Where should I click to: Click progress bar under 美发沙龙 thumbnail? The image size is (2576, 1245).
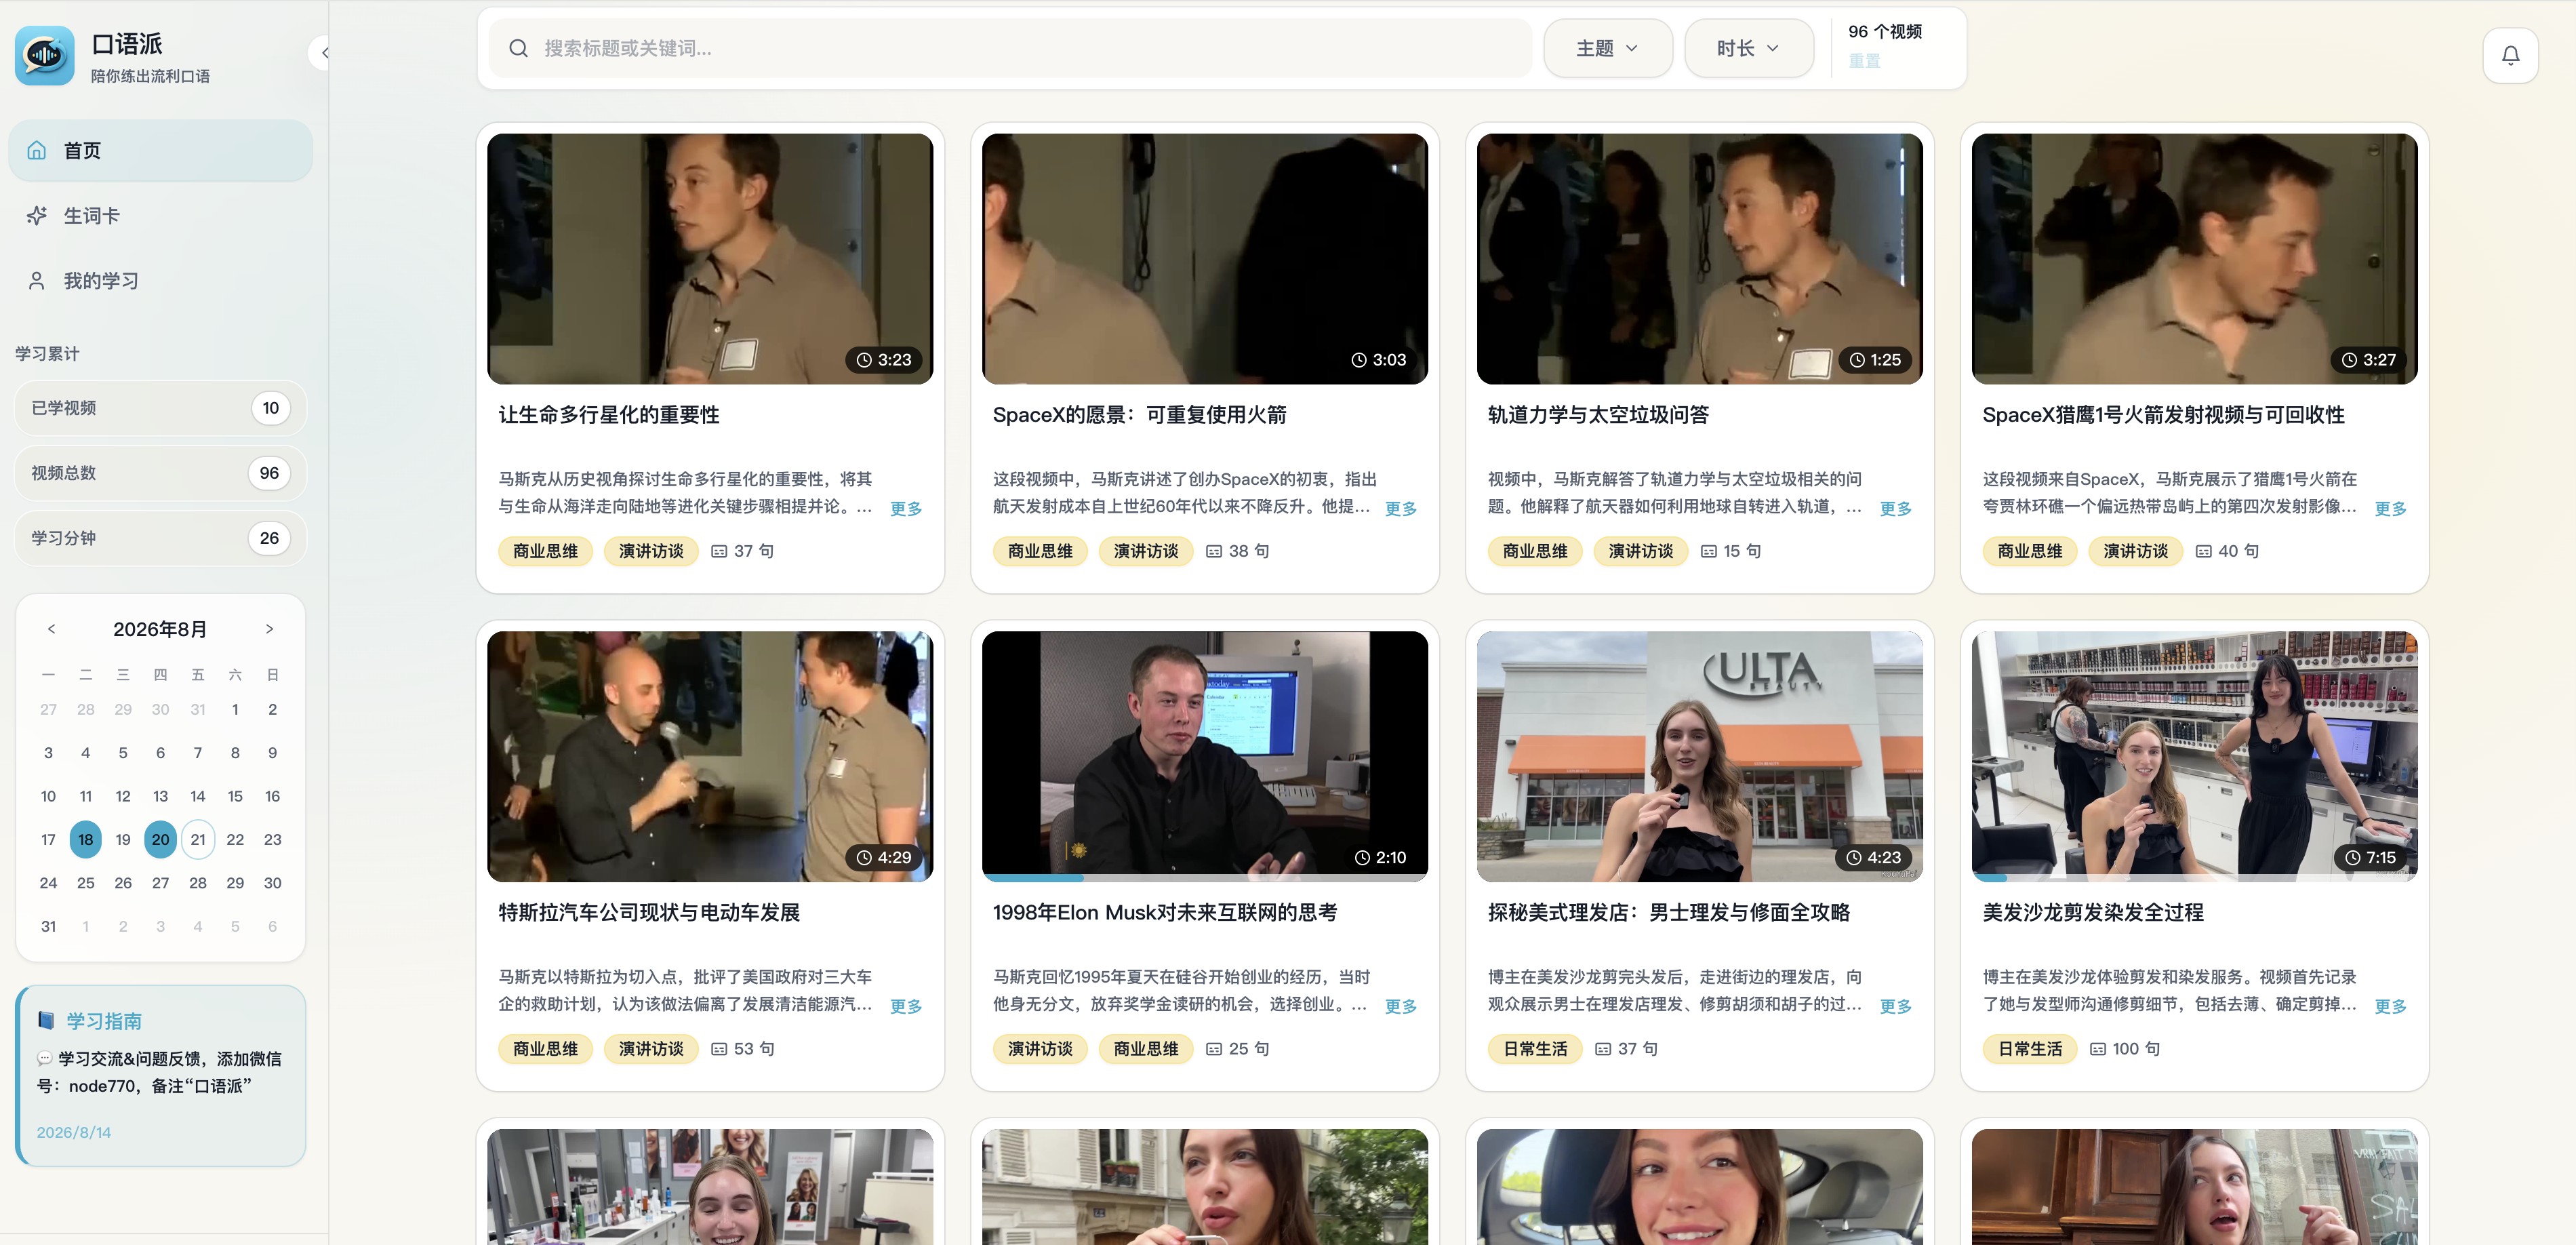(x=2194, y=878)
